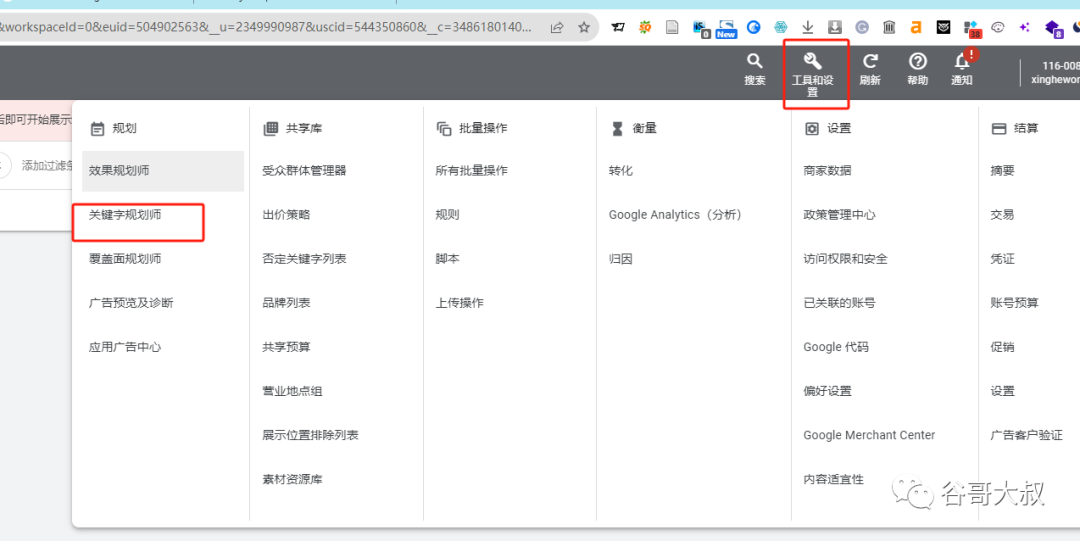Click the extension icon badged 0

[701, 28]
